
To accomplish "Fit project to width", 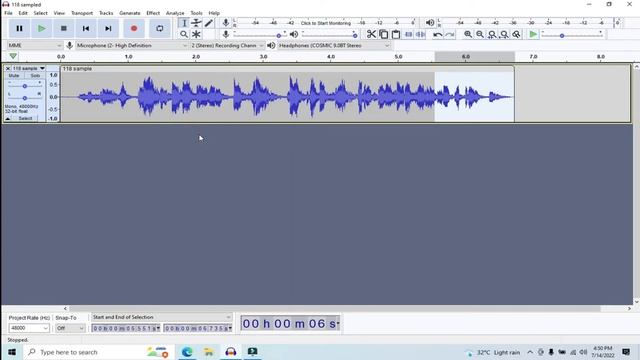I will [504, 34].
